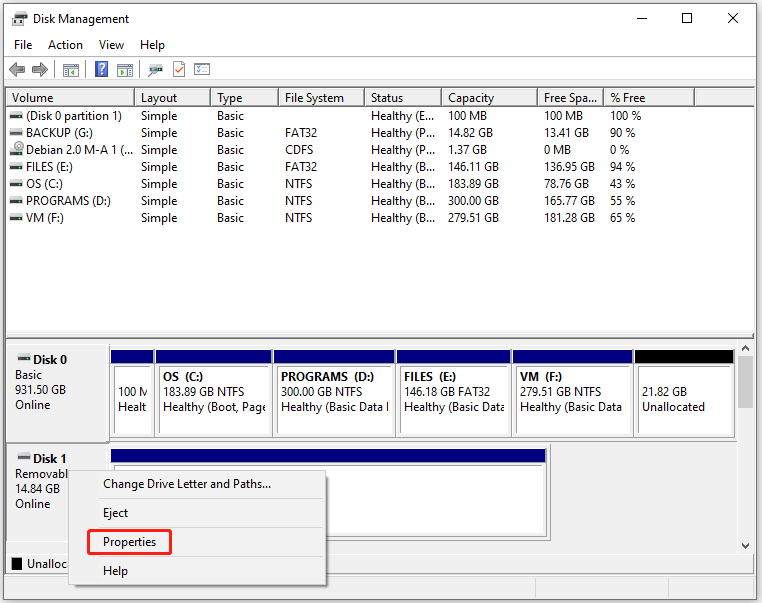The image size is (762, 603).
Task: Open the Help menu in menu bar
Action: [152, 45]
